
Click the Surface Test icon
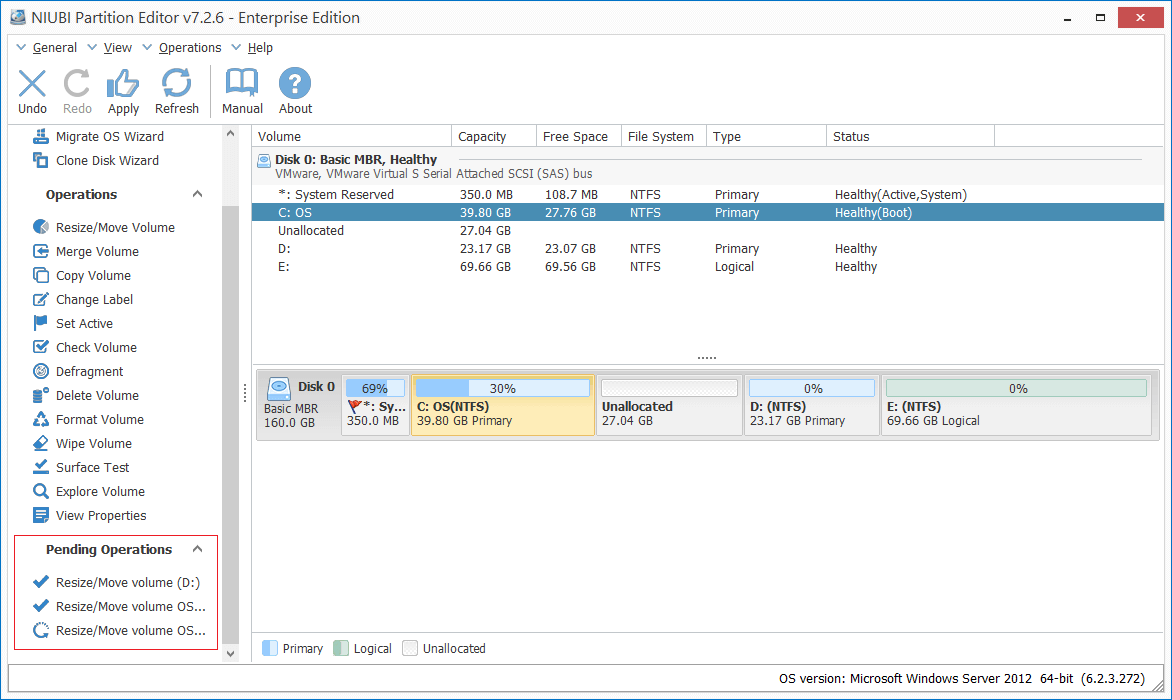(41, 467)
